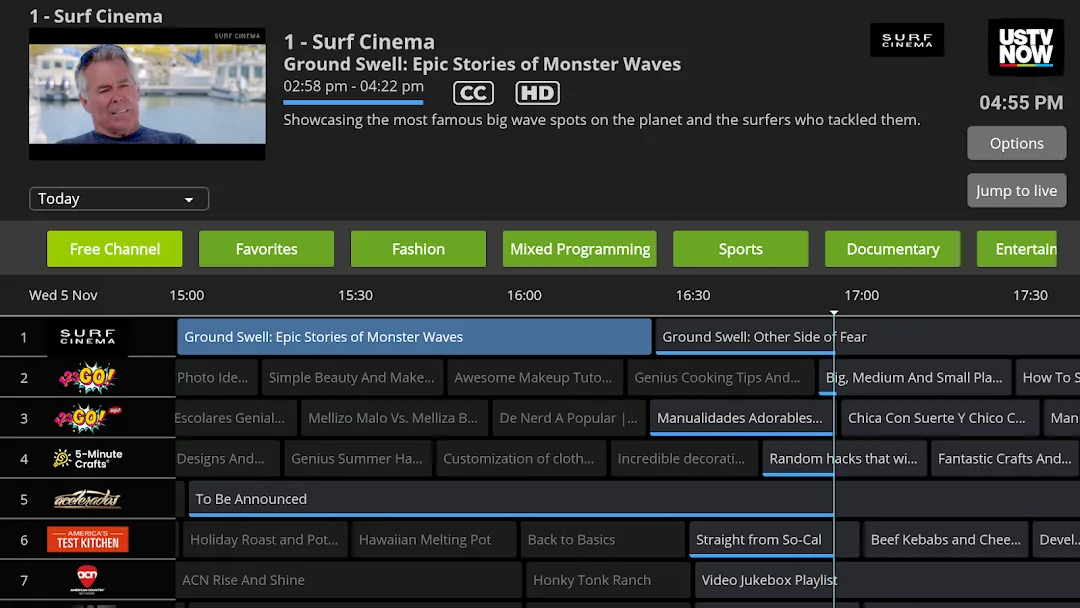The width and height of the screenshot is (1080, 608).
Task: Select America's Test Kitchen channel logo
Action: tap(87, 540)
